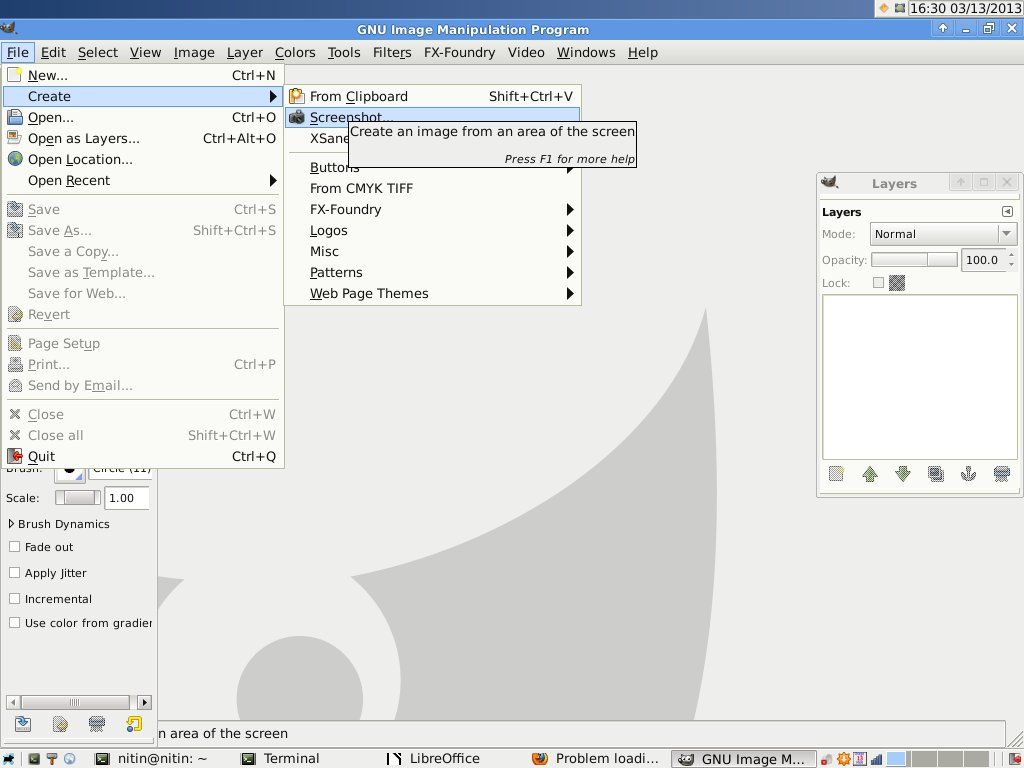The image size is (1024, 768).
Task: Toggle the Apply Jitter checkbox
Action: [14, 573]
